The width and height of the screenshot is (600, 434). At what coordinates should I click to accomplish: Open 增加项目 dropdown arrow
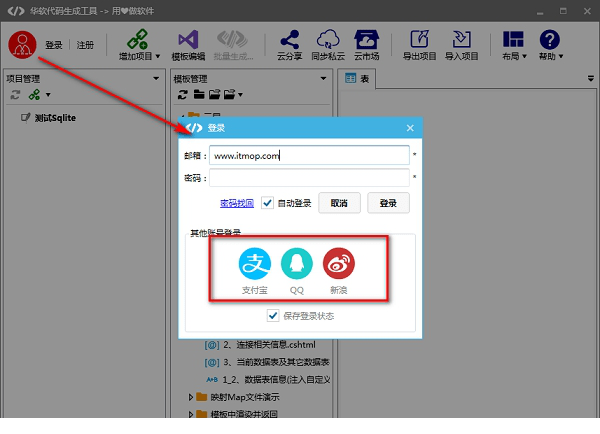click(158, 56)
